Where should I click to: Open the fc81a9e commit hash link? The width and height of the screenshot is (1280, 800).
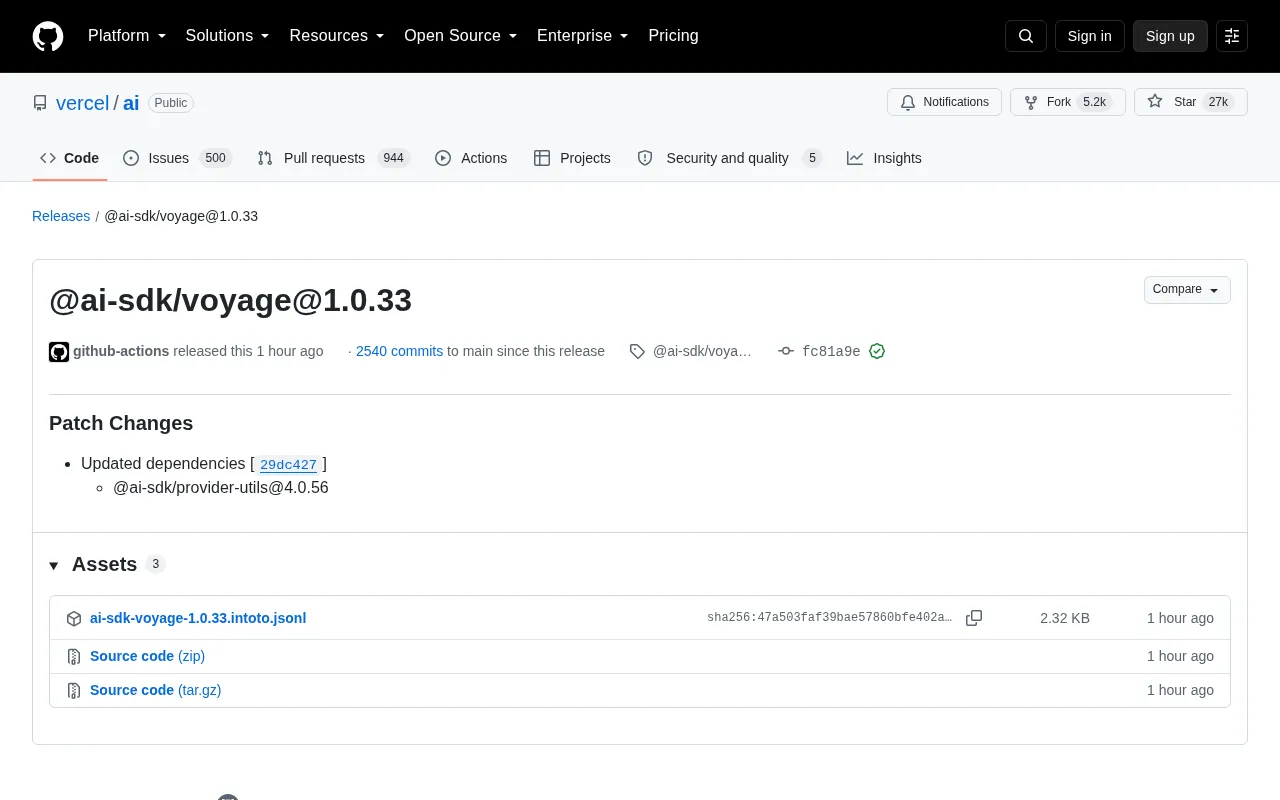pyautogui.click(x=831, y=351)
